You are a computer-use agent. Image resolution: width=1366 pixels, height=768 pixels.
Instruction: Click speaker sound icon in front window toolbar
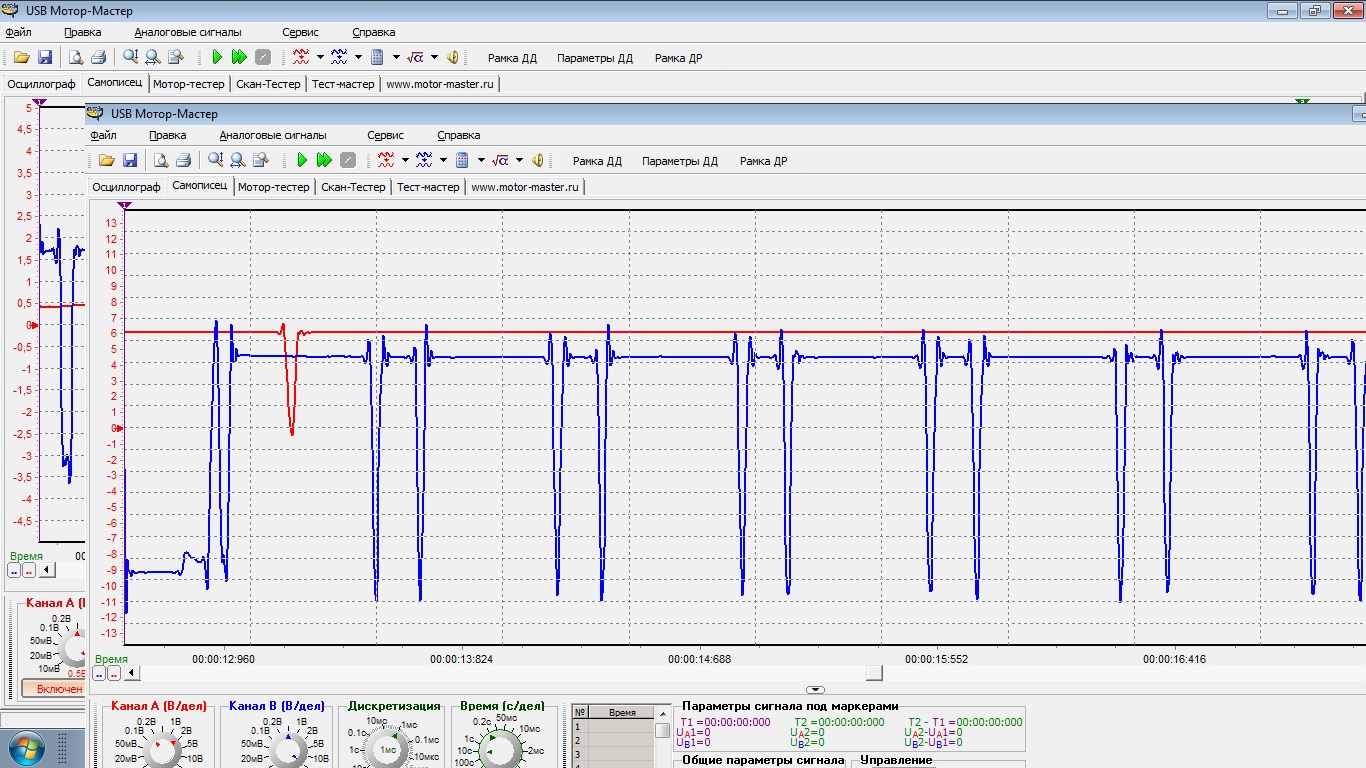(538, 160)
